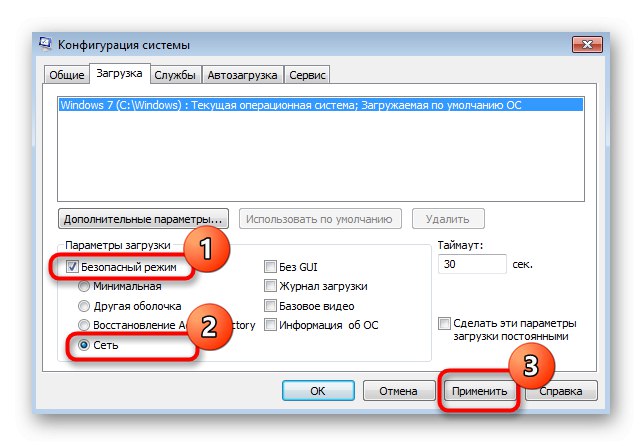
Task: Select the Windows 7 (C:\Windows) boot entry
Action: [x=321, y=105]
